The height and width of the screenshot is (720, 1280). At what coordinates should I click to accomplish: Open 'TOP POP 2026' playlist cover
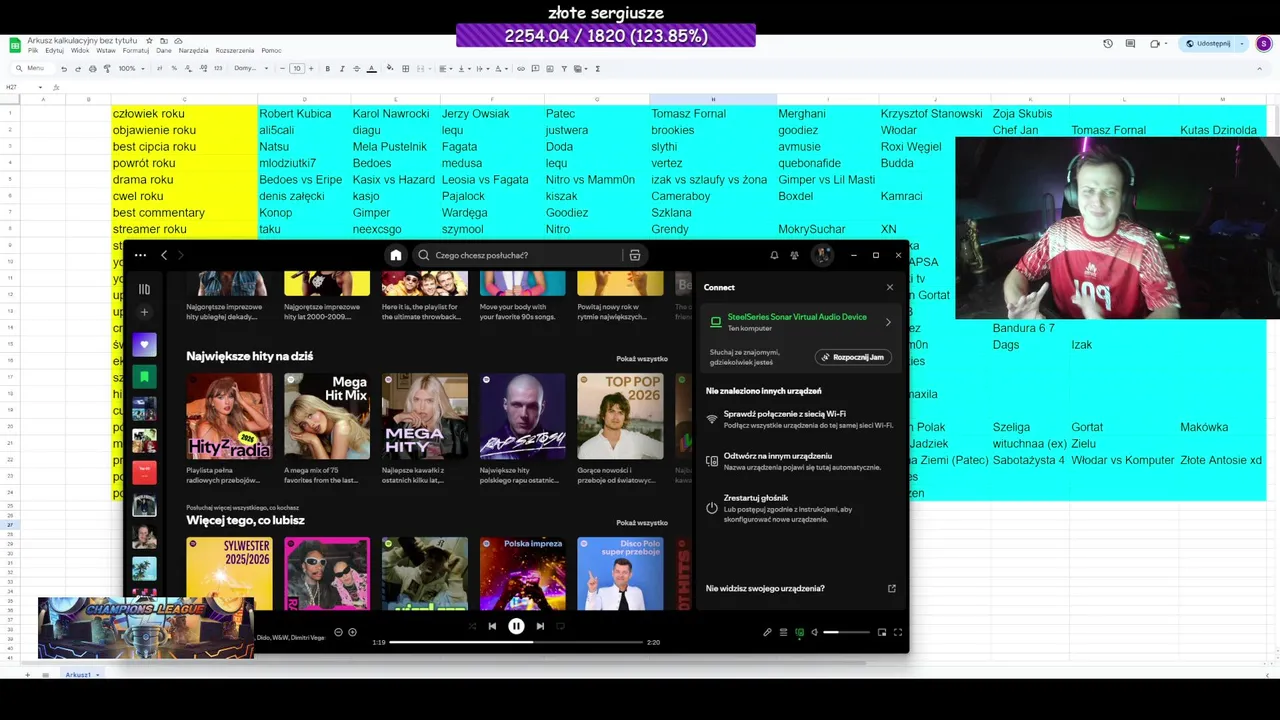(620, 416)
